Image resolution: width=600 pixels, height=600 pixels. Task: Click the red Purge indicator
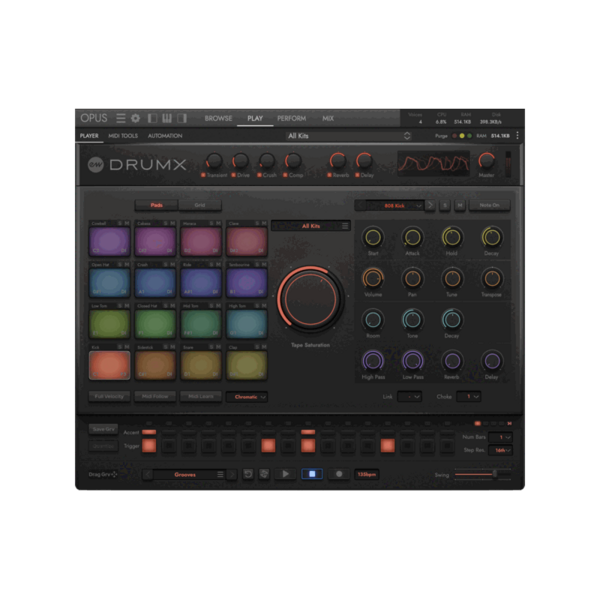(455, 136)
